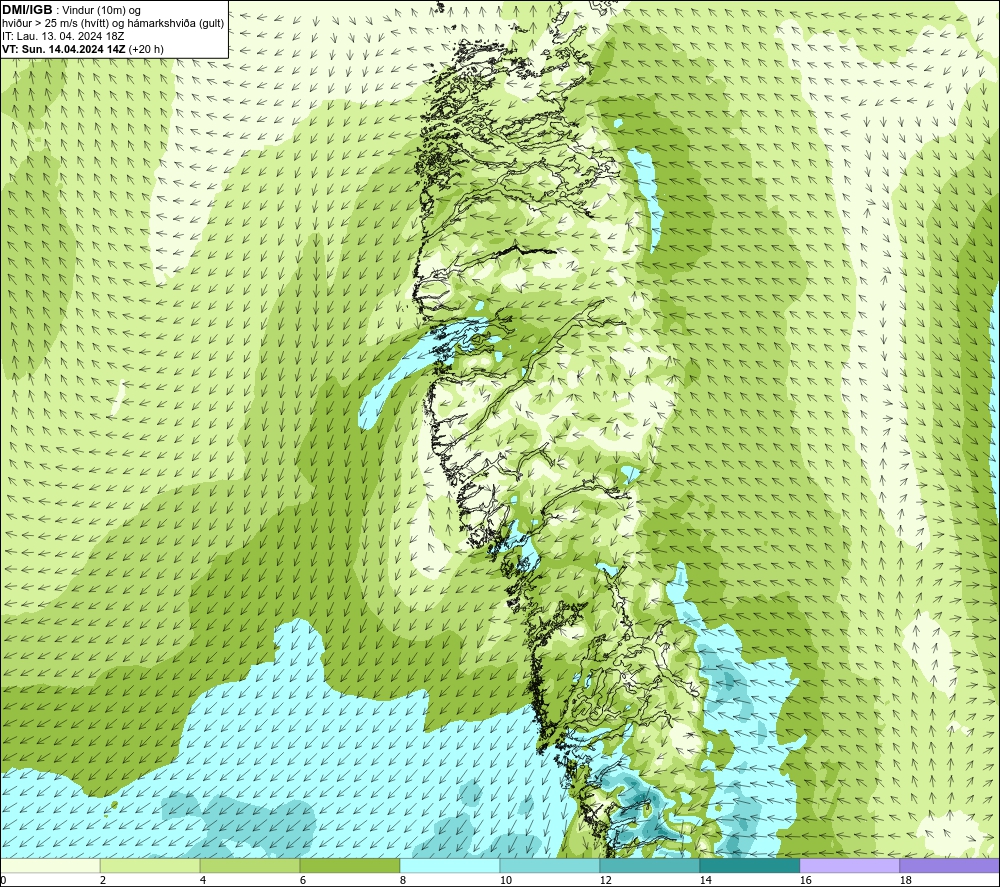
Task: Click the scale label '2'
Action: (103, 881)
